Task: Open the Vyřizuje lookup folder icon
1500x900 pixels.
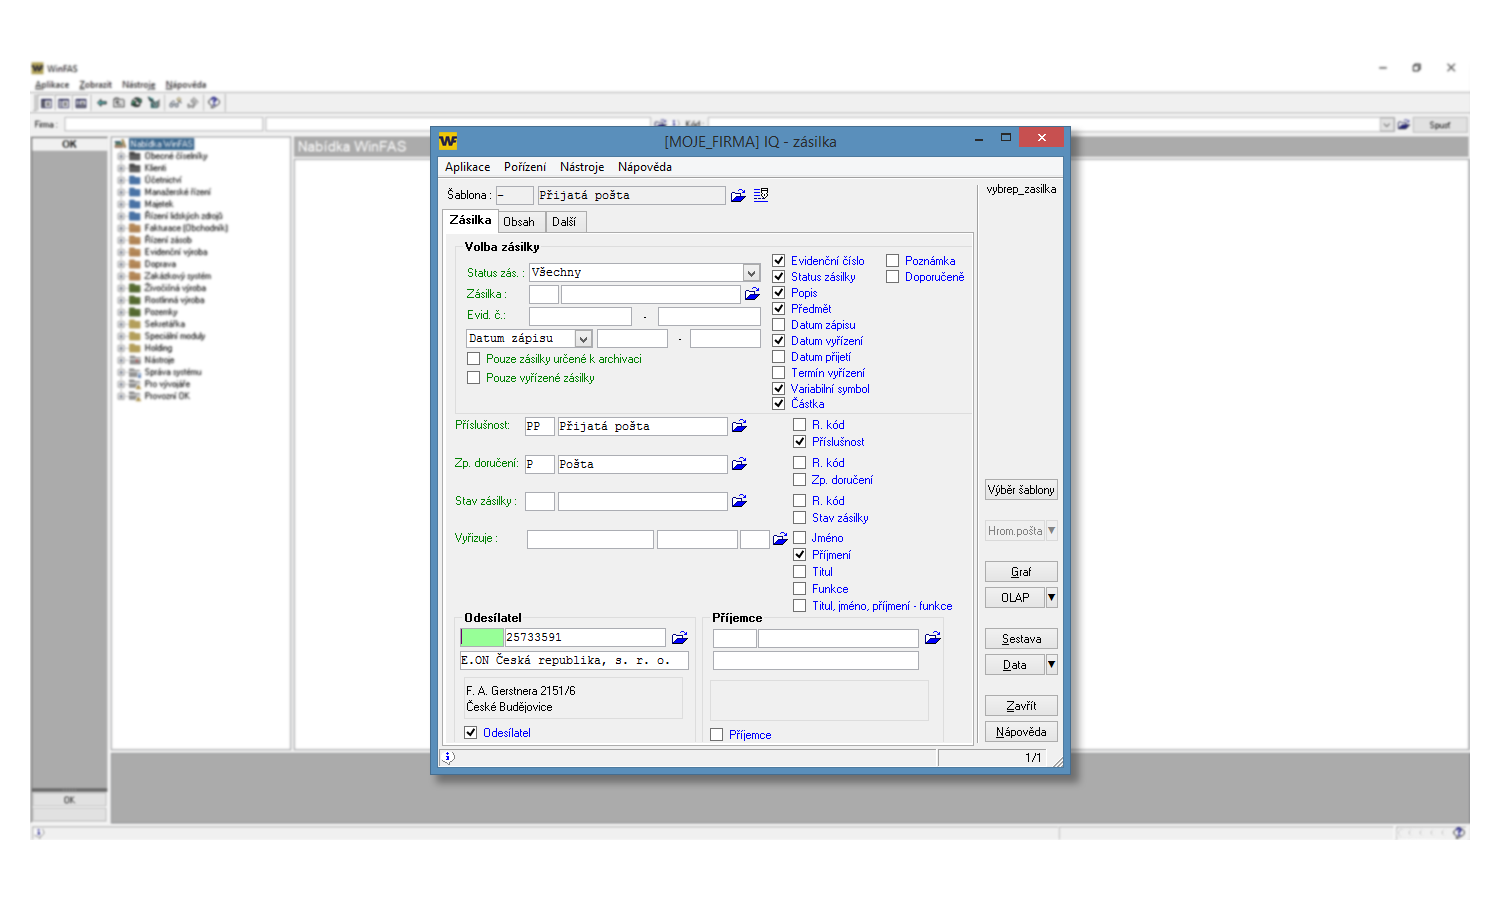Action: click(780, 539)
